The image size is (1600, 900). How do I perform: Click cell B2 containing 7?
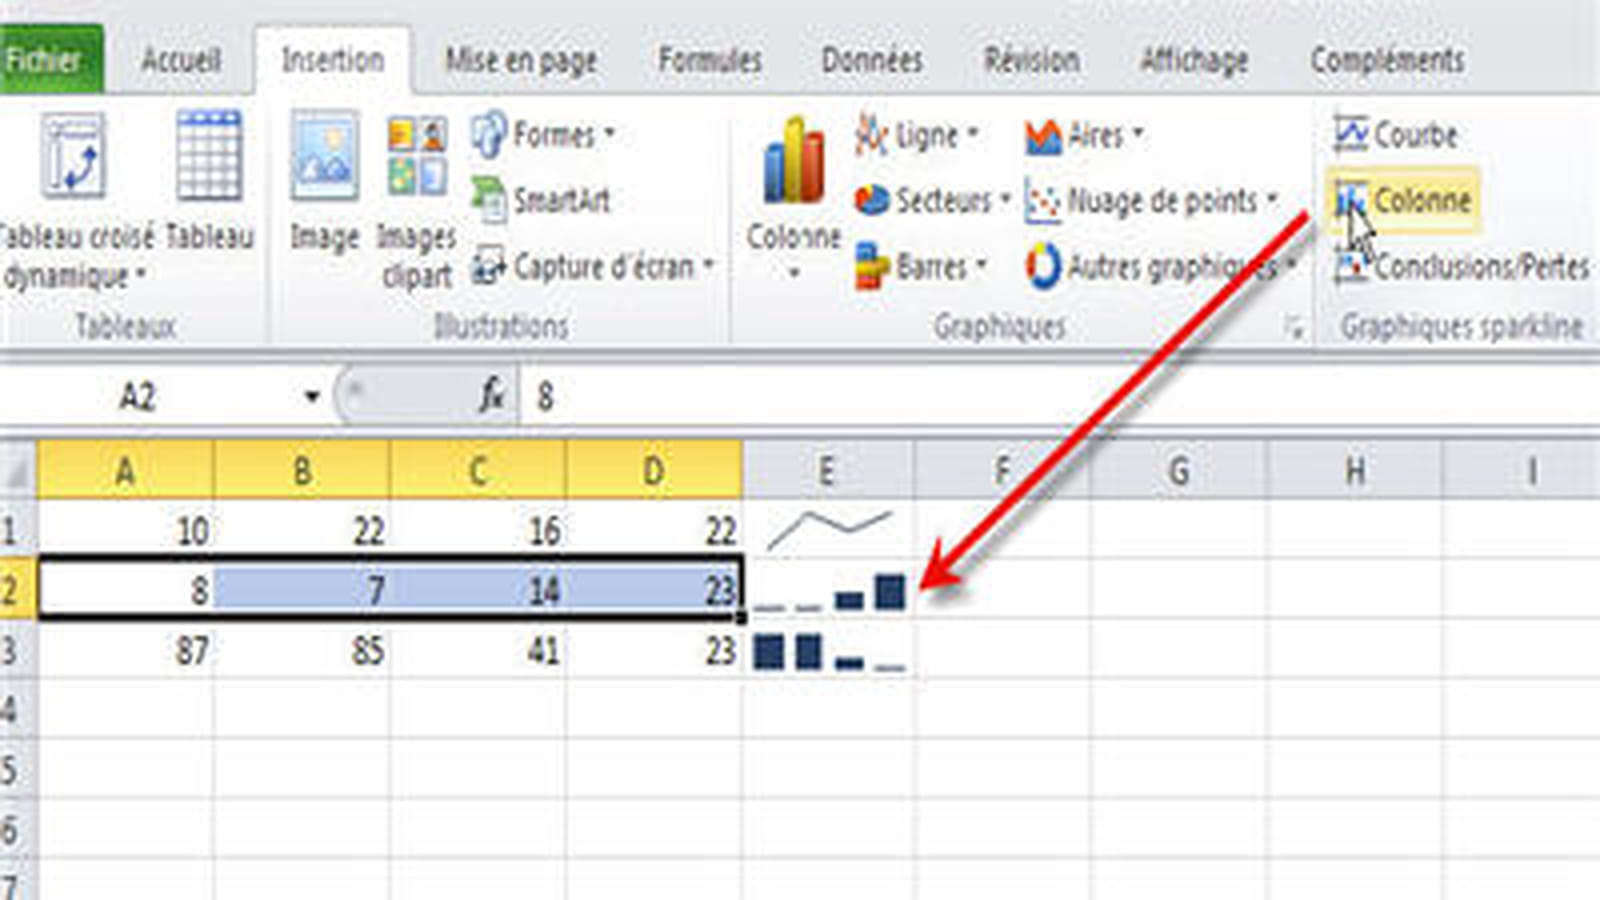301,590
